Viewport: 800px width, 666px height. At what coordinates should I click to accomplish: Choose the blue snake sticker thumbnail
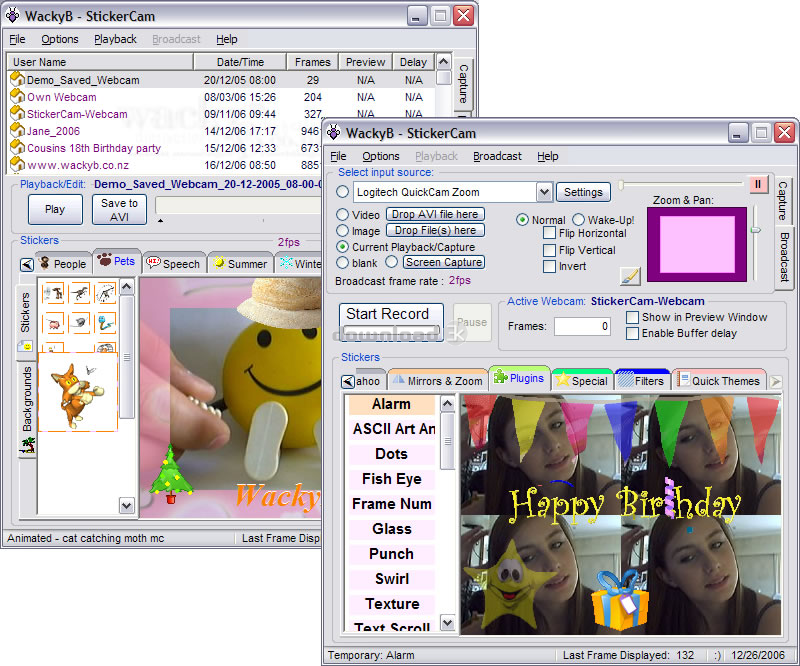[x=106, y=323]
